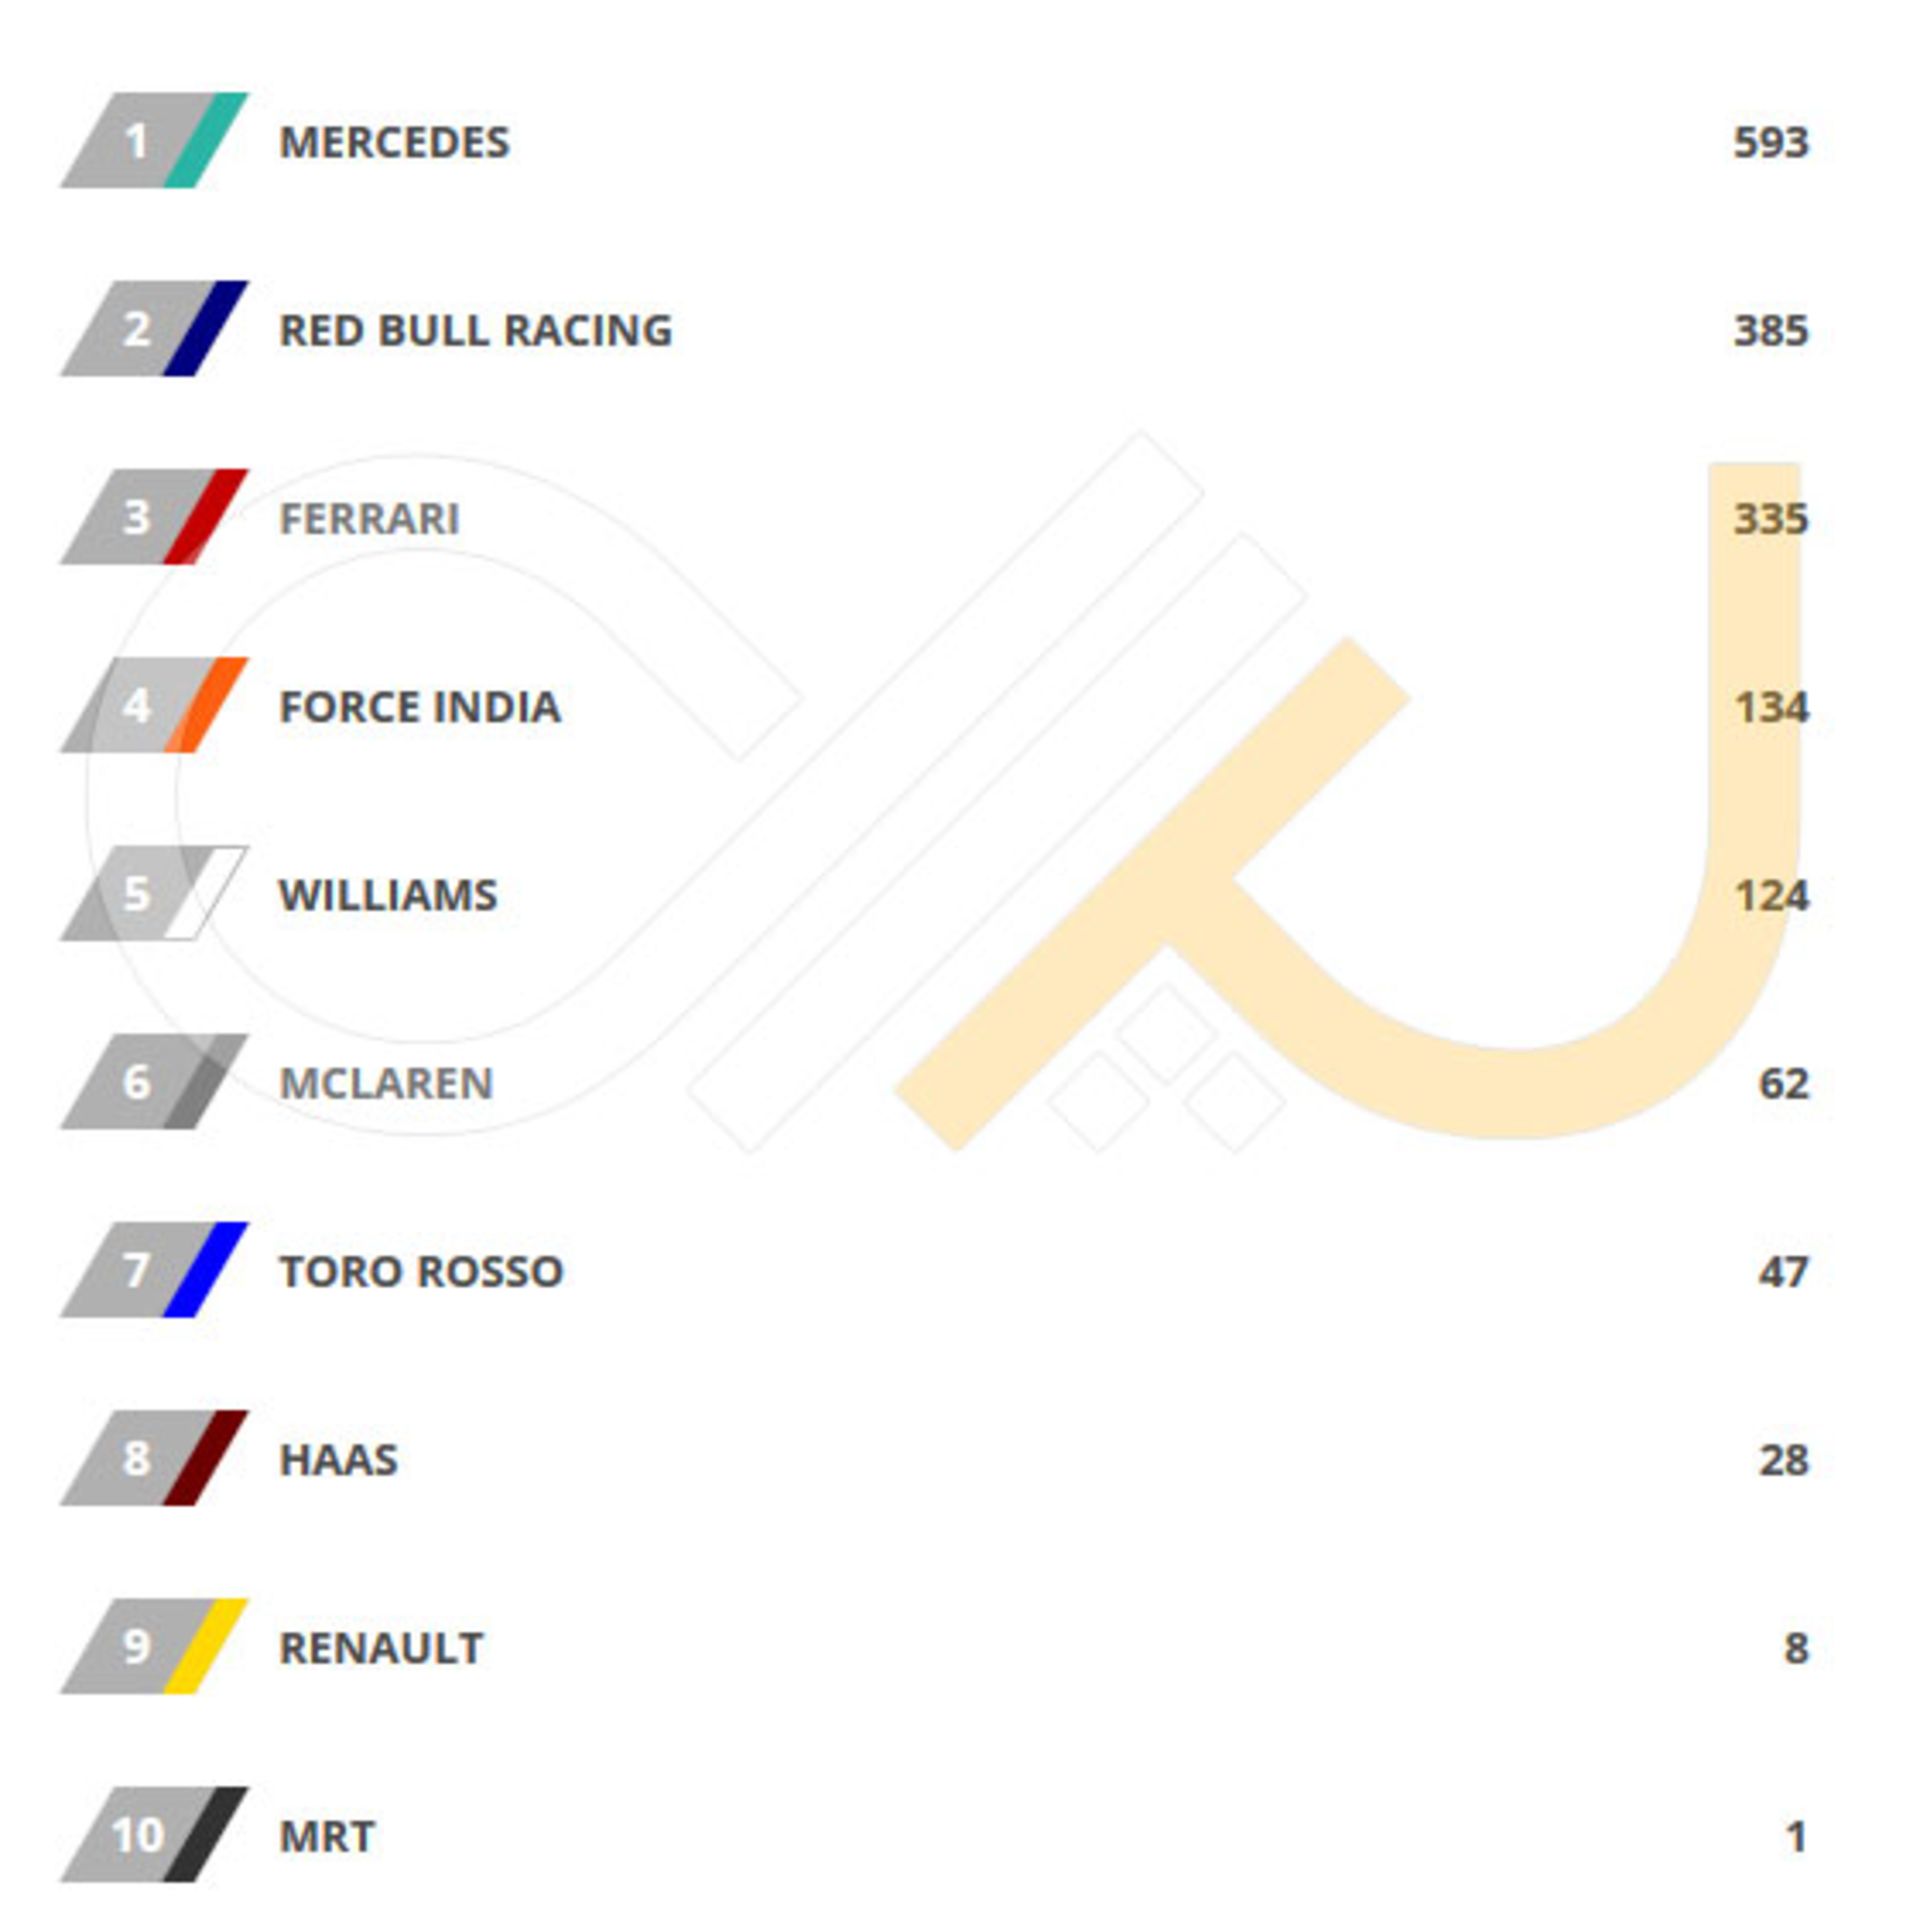
Task: Open the MERCEDES team name link
Action: 394,142
